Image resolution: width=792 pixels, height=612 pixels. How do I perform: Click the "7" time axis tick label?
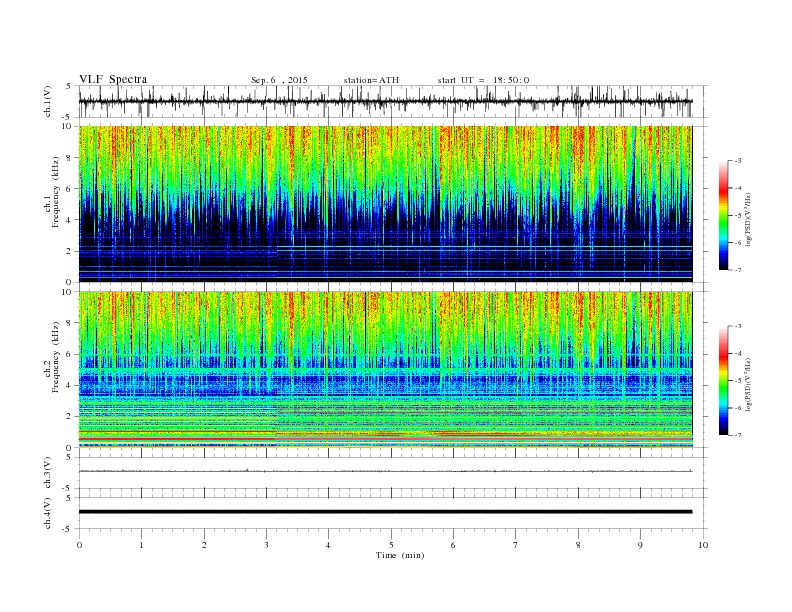pyautogui.click(x=516, y=545)
